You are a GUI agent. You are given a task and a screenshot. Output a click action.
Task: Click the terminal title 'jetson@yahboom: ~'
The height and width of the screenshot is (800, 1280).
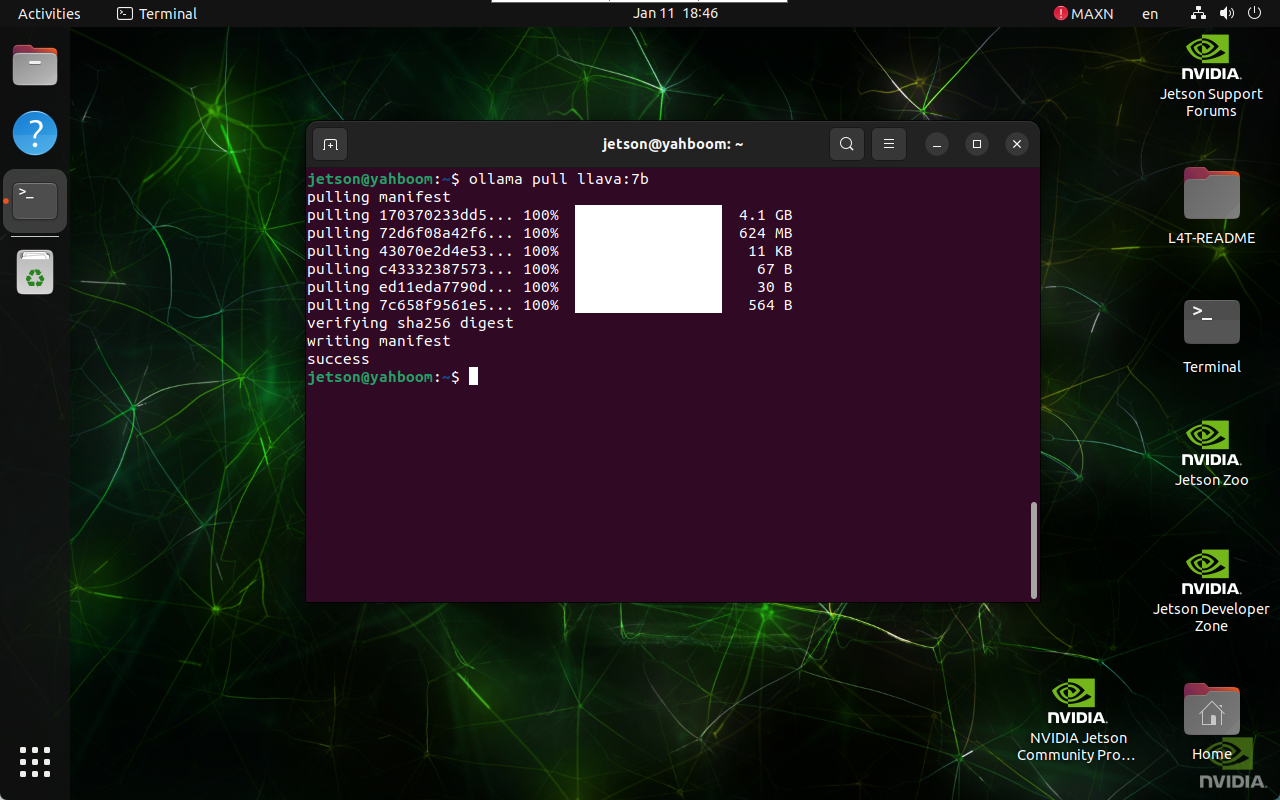pyautogui.click(x=673, y=144)
